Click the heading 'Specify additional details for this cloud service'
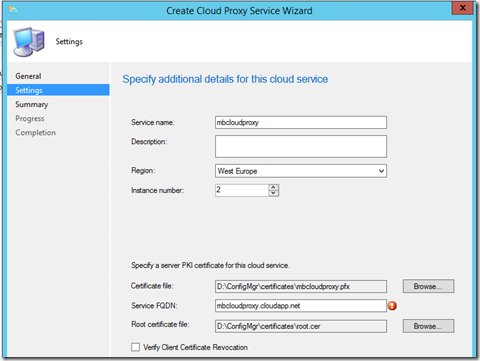 pos(225,79)
